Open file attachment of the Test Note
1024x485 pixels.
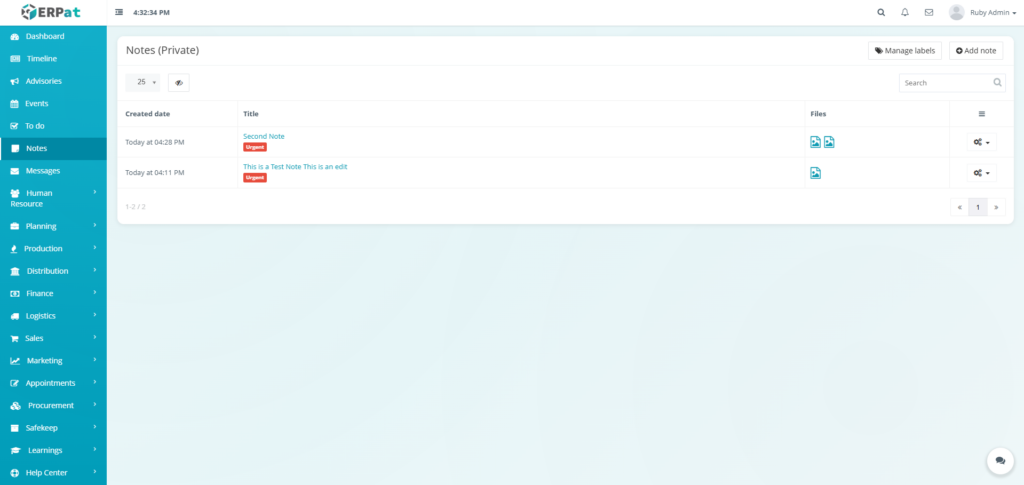tap(816, 173)
